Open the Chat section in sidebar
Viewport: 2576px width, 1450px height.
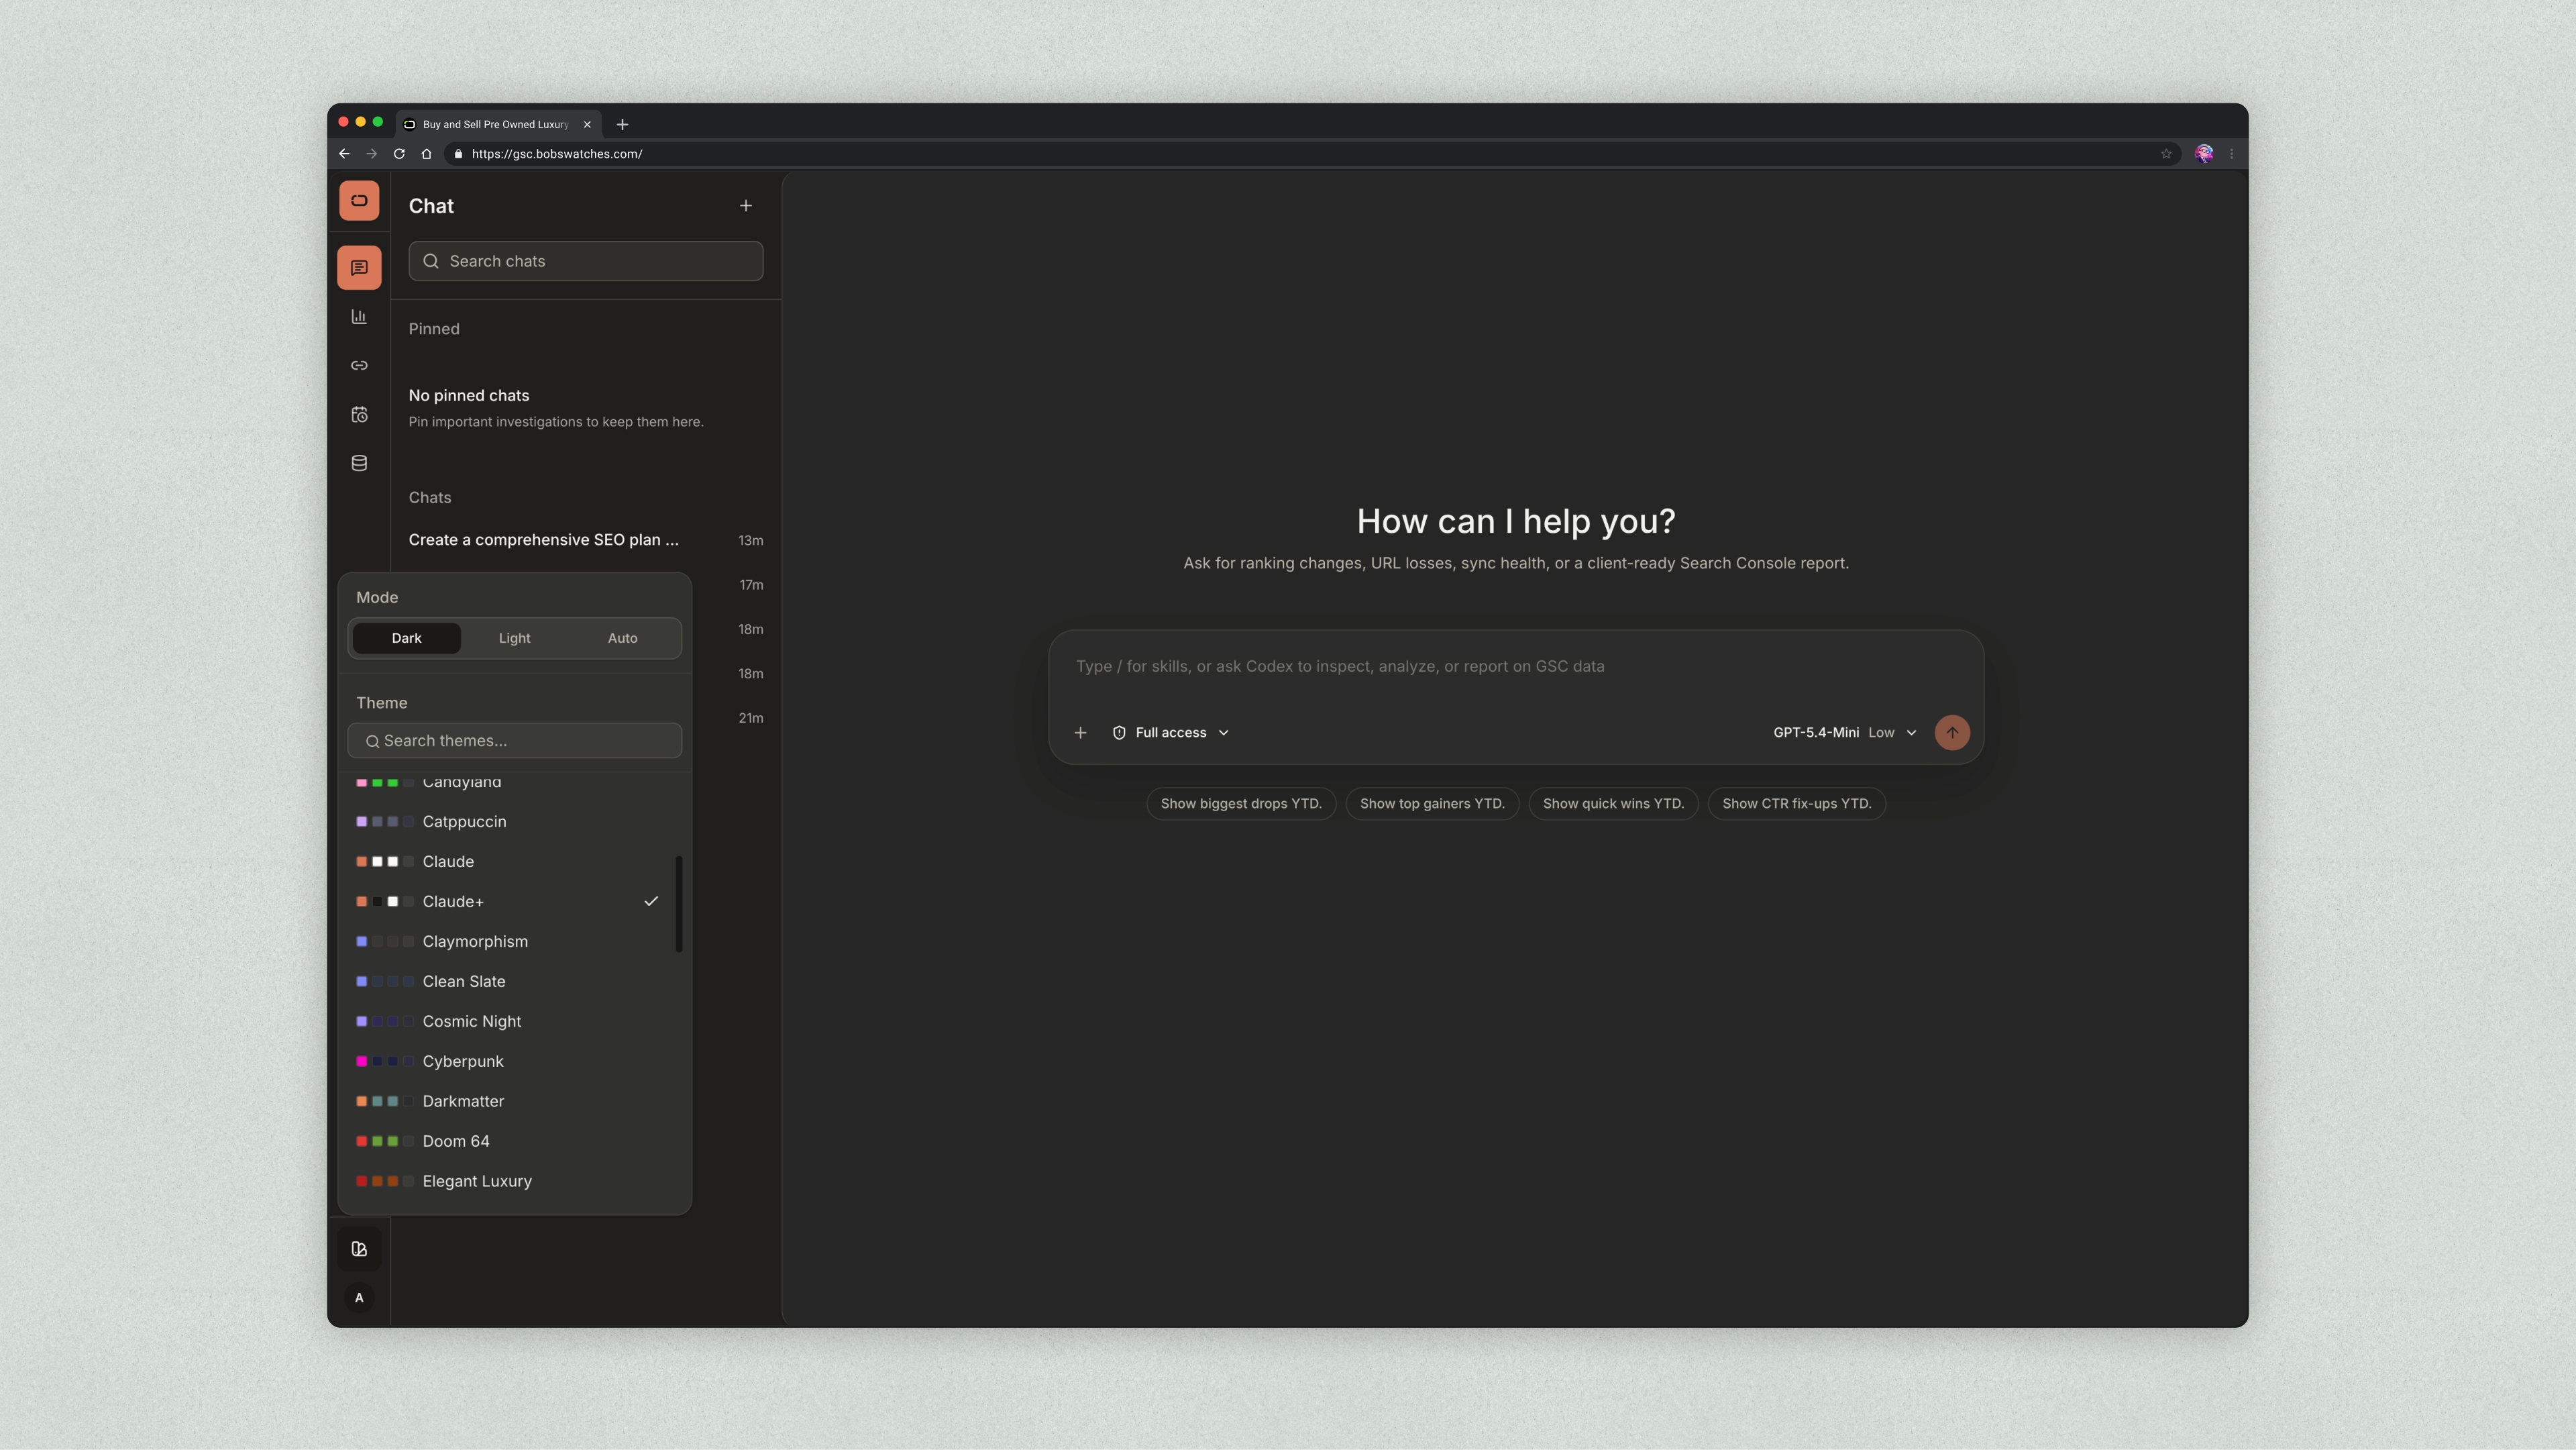point(359,268)
